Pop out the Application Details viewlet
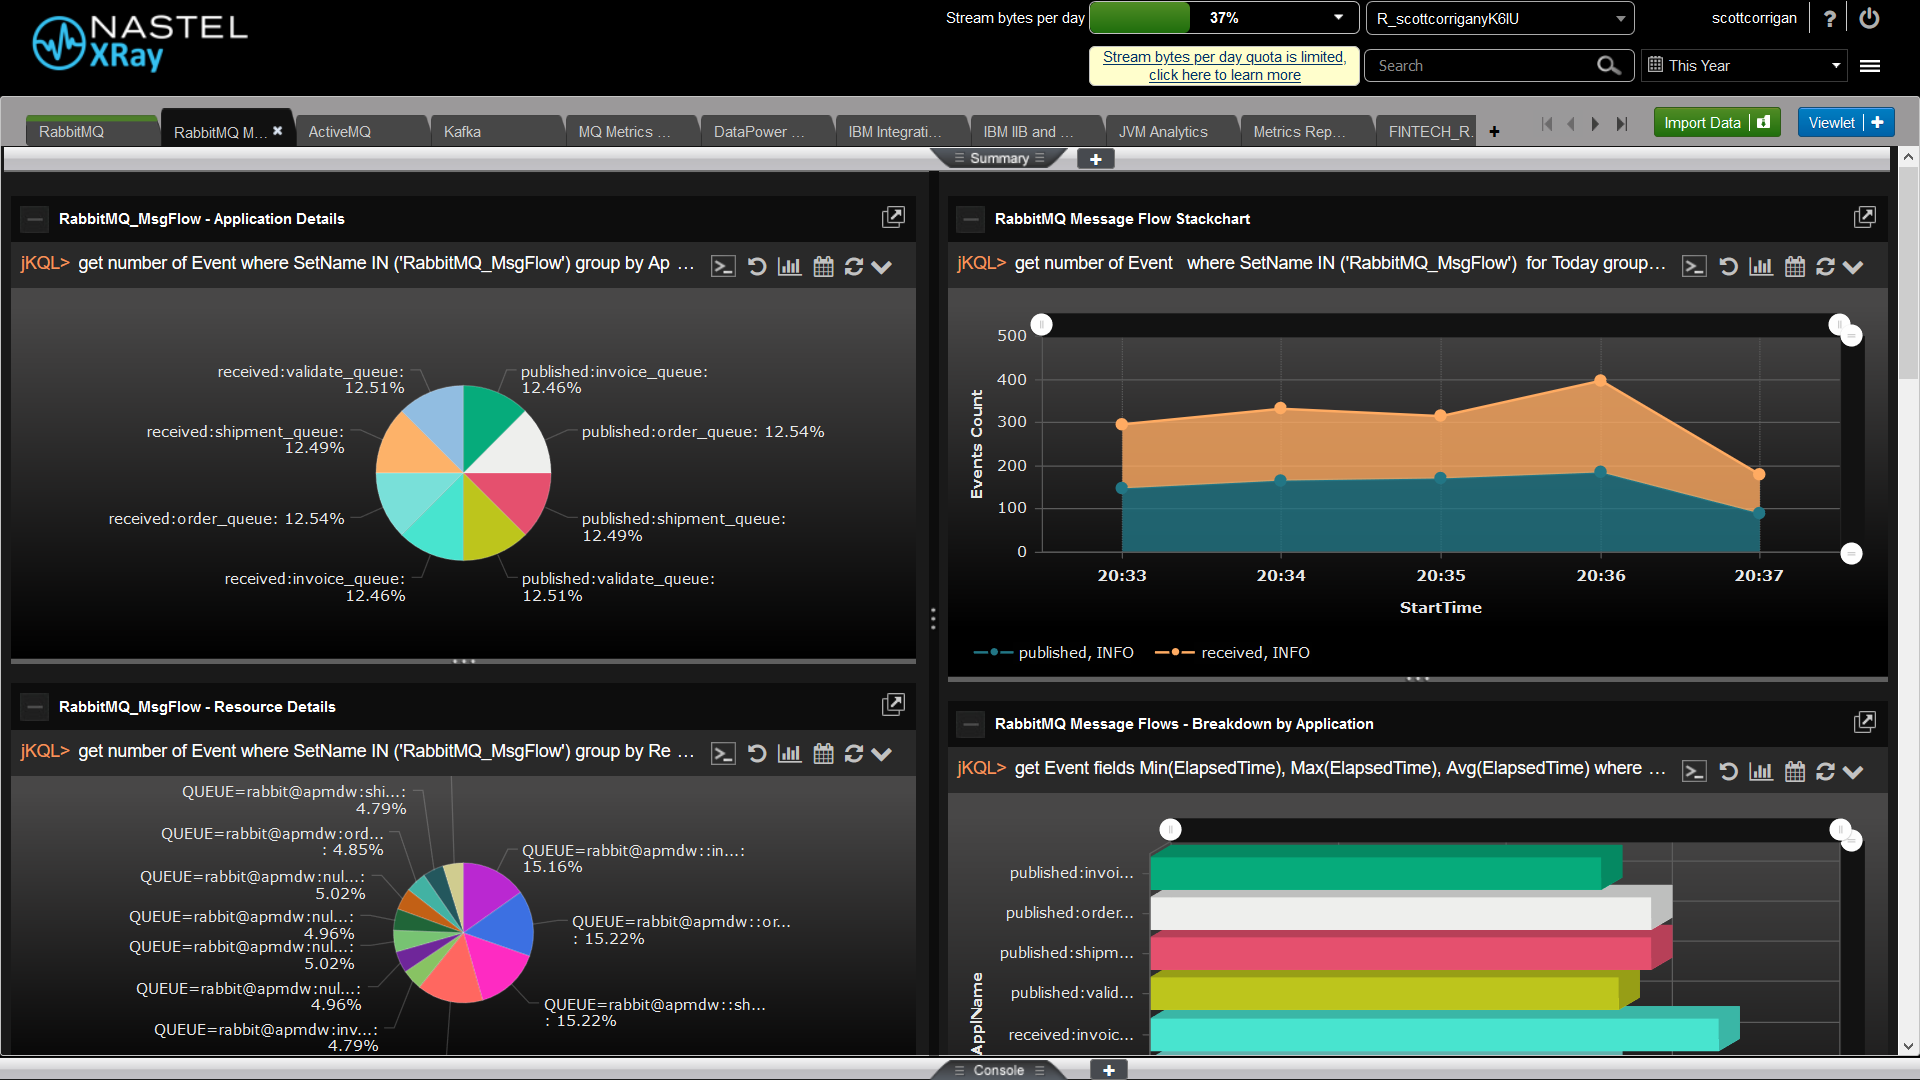Image resolution: width=1920 pixels, height=1080 pixels. (893, 217)
